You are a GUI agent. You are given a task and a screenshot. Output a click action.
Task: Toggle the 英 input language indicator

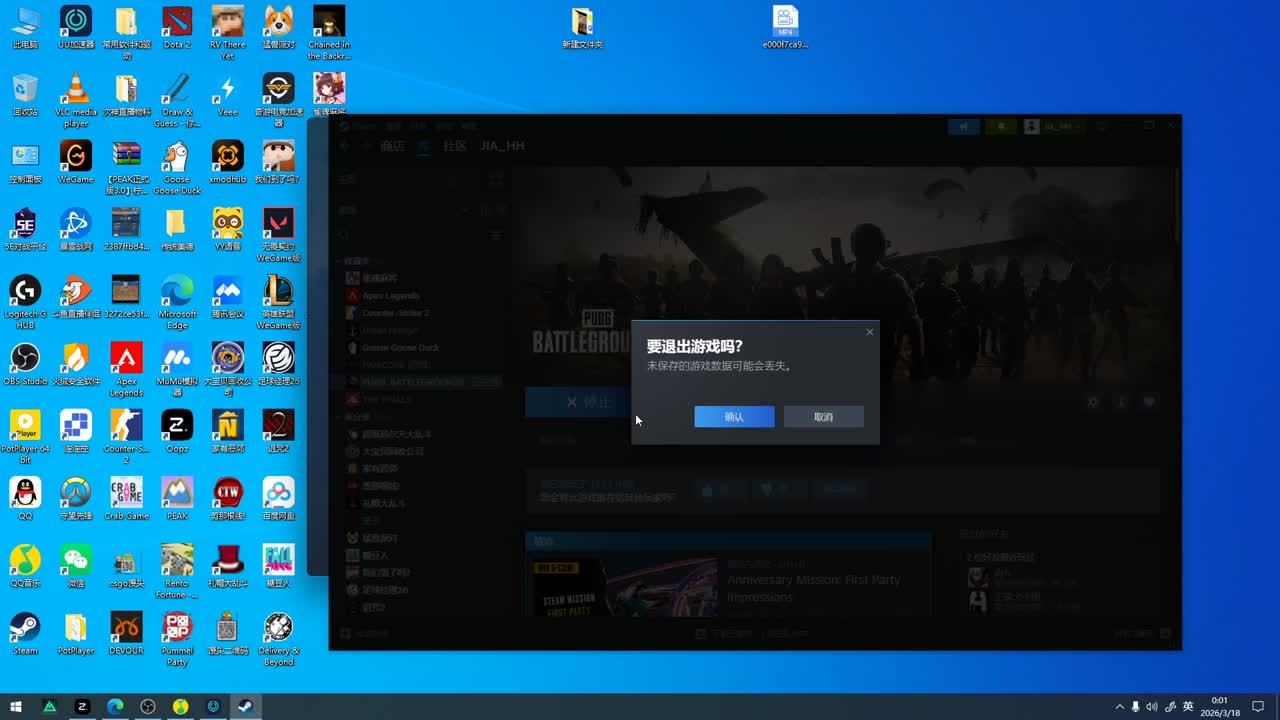point(1188,706)
